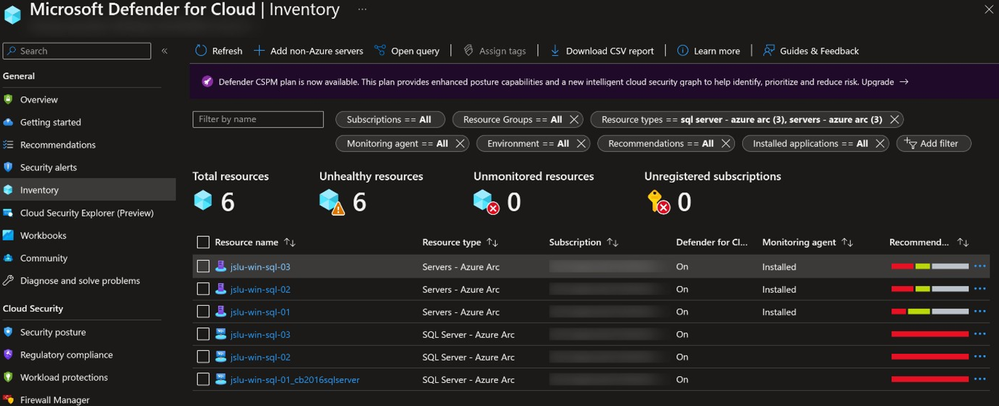Click the Workload protections icon

click(x=8, y=377)
